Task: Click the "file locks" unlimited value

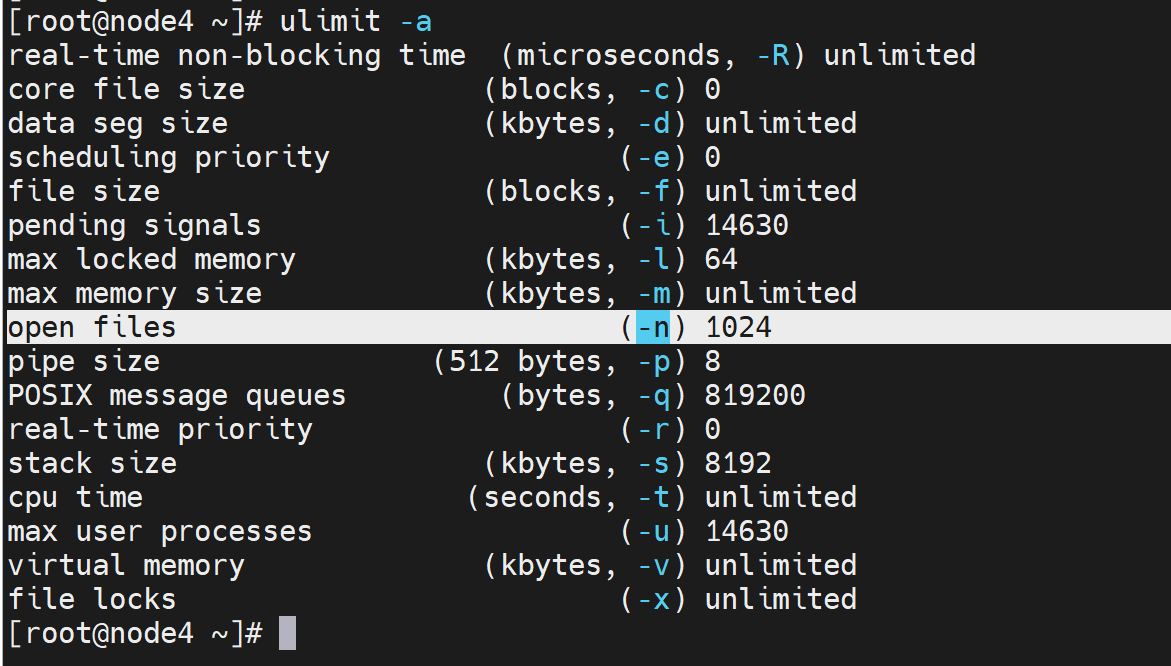Action: click(780, 599)
